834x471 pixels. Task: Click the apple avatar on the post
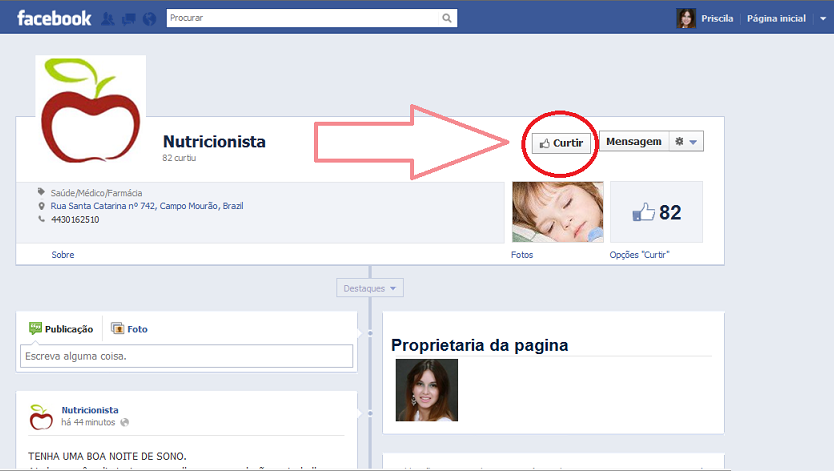point(41,417)
